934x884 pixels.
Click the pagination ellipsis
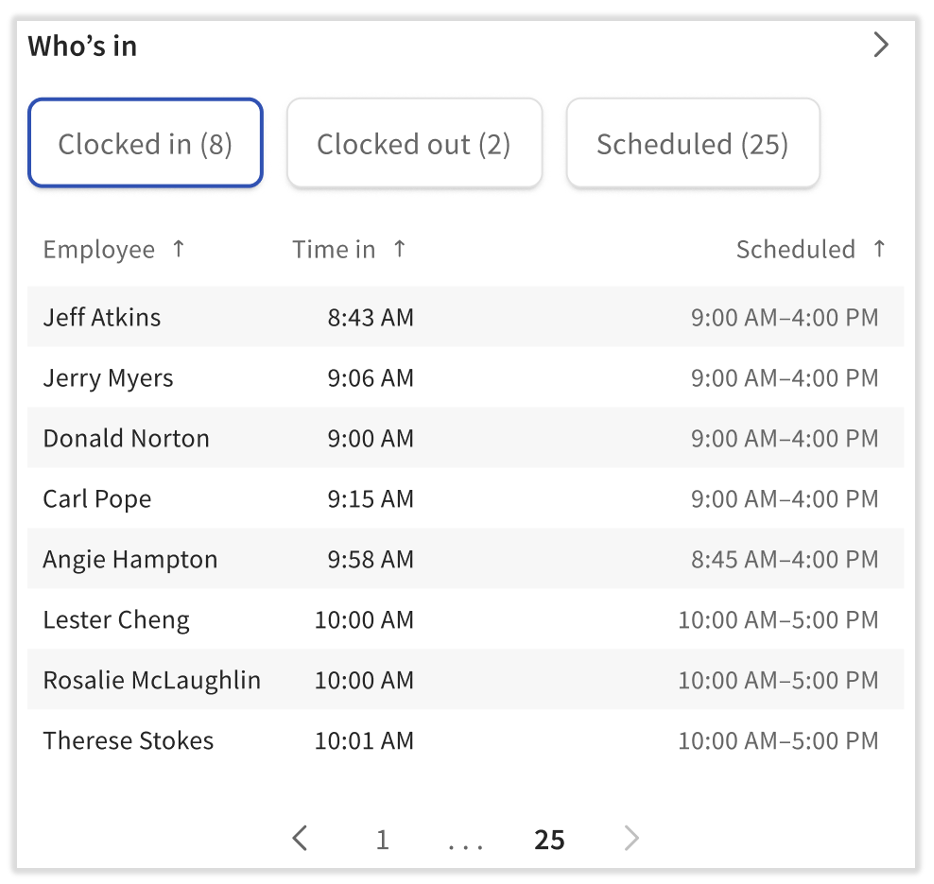pyautogui.click(x=465, y=842)
